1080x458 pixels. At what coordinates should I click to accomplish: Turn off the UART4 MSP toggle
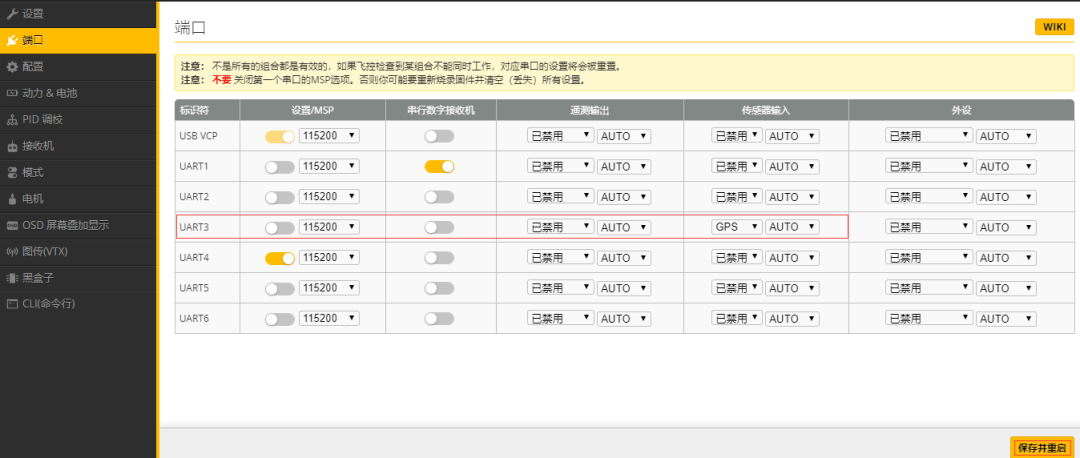point(279,258)
